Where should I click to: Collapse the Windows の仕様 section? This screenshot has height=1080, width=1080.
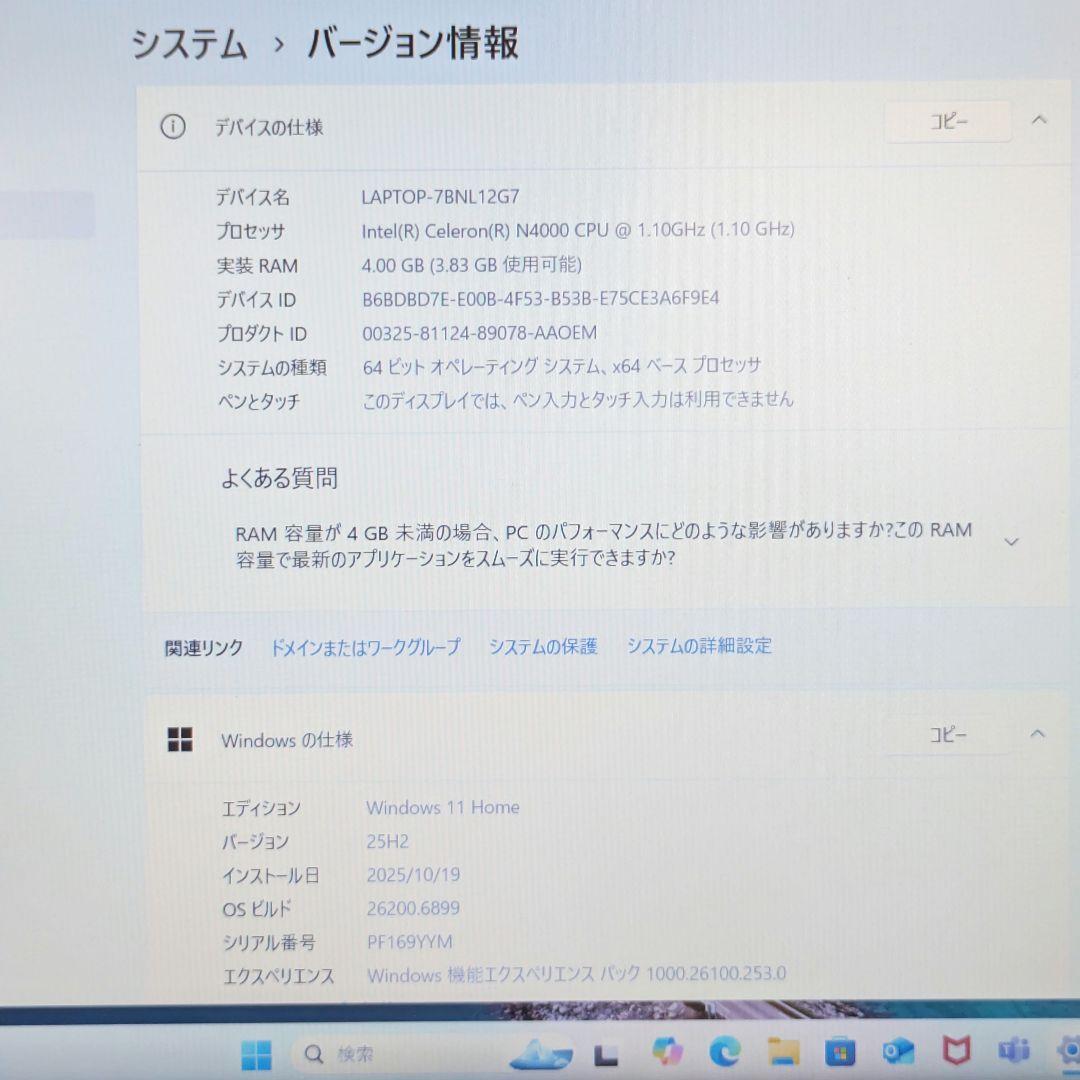pos(1037,735)
